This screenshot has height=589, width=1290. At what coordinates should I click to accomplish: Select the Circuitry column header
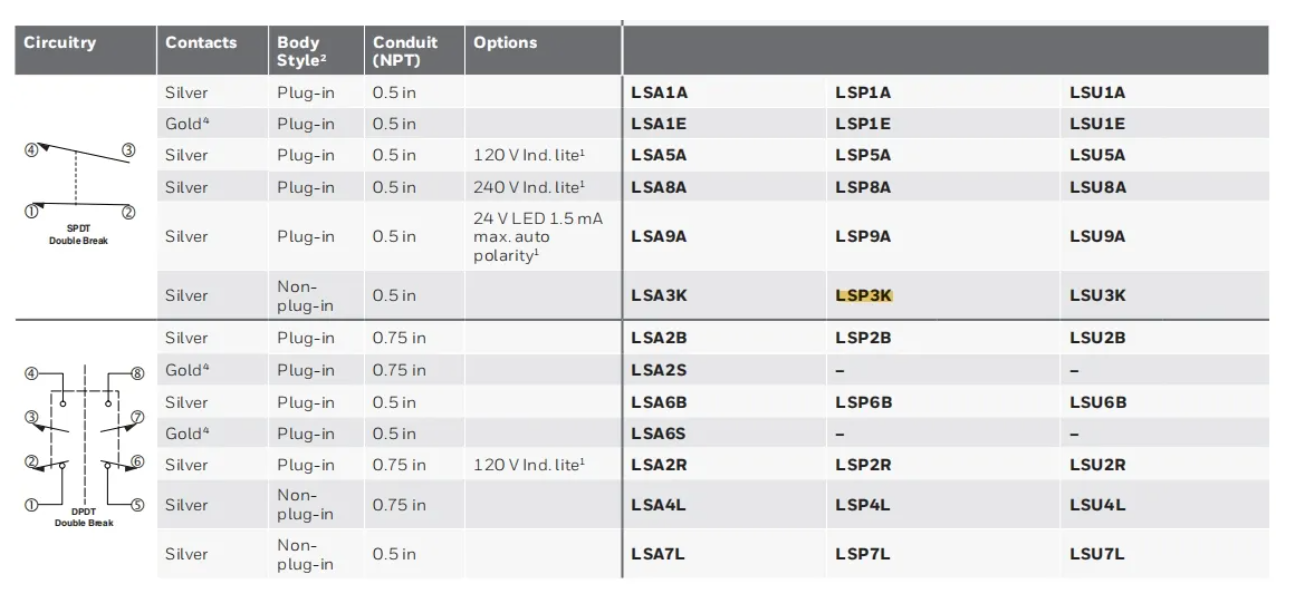point(60,43)
